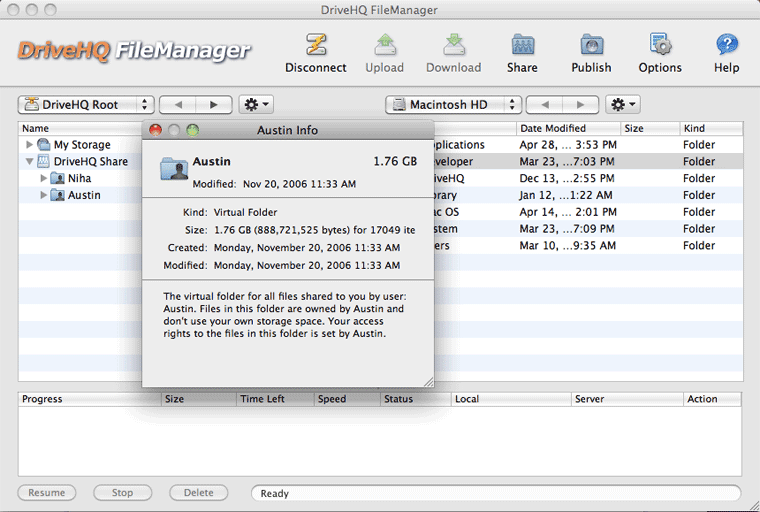
Task: Click the Delete transfer button
Action: point(199,493)
